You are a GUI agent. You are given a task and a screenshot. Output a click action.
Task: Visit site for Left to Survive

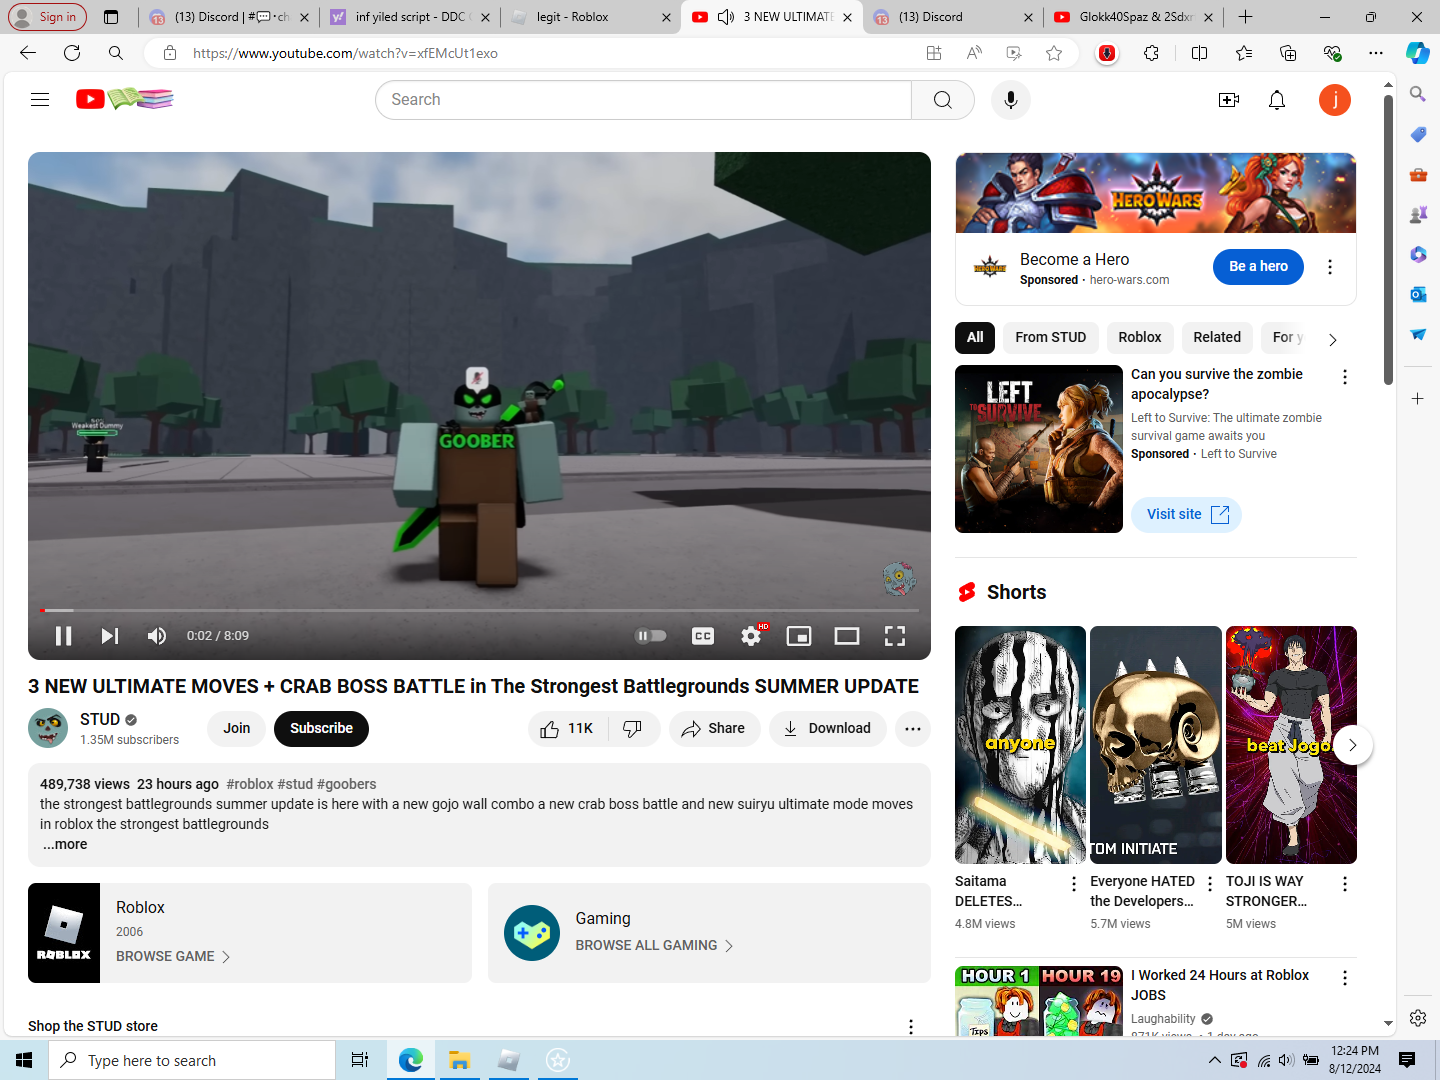coord(1187,515)
